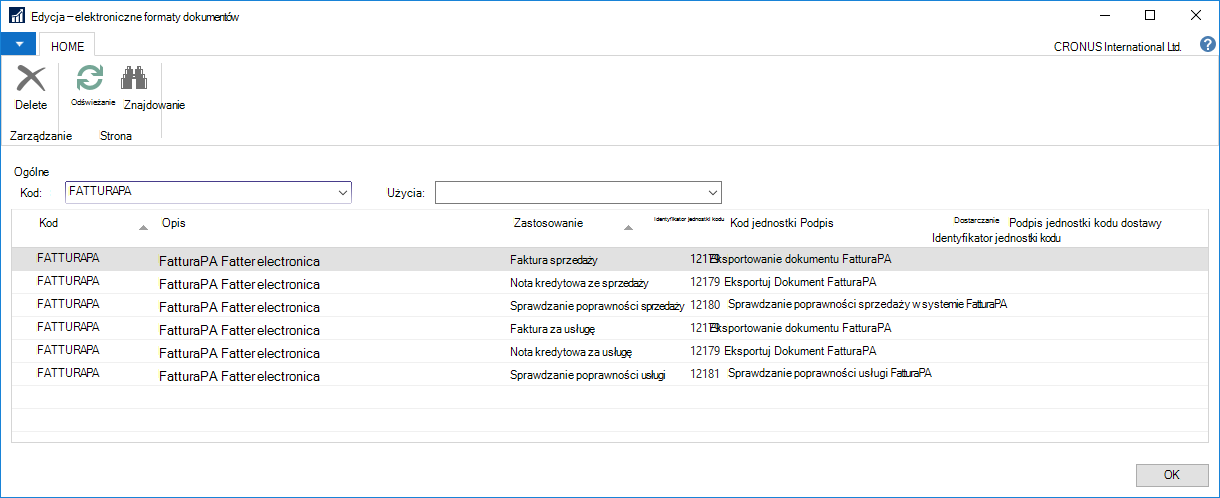Click FATTURAPA in Sprawdzanie poprawności usługi row

pos(68,373)
